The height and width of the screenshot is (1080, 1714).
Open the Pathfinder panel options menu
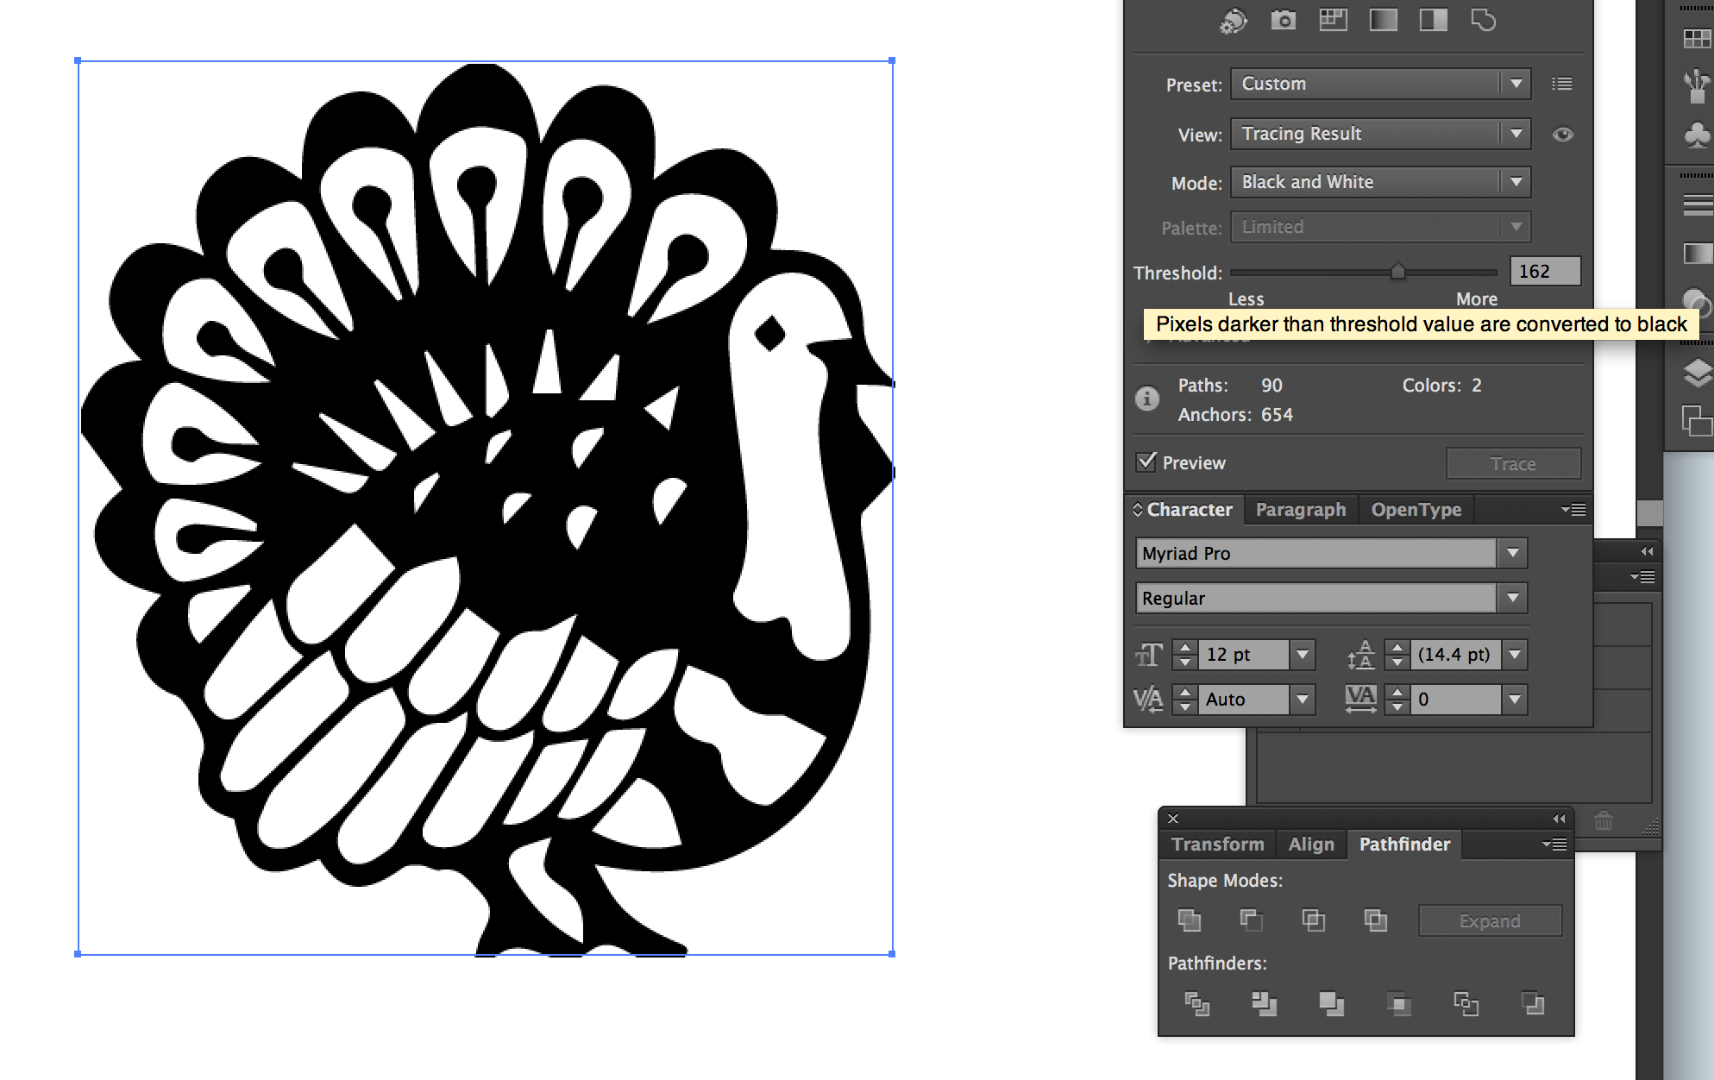[x=1554, y=845]
